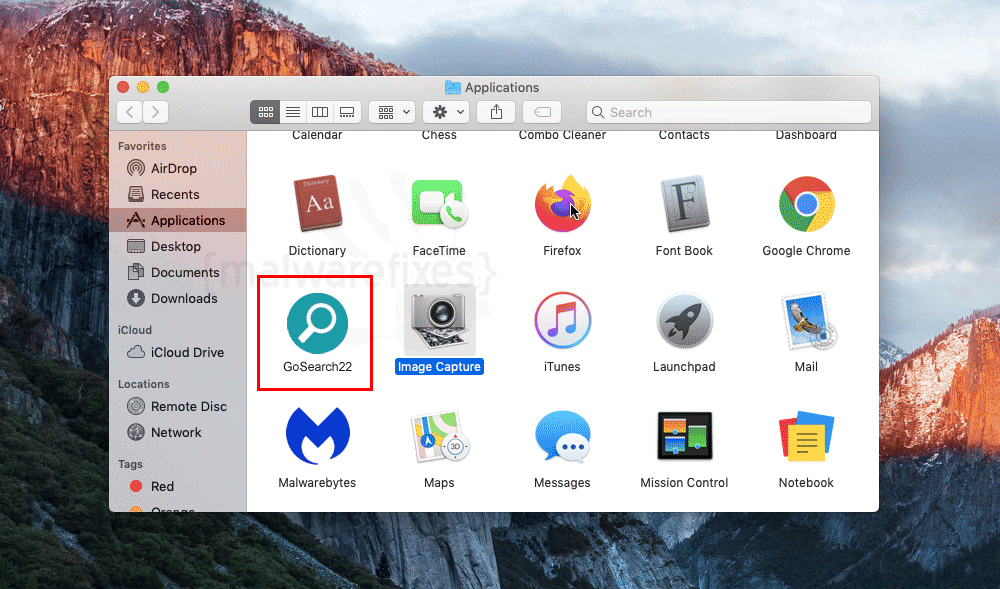Open the Messages app icon
1000x589 pixels.
coord(562,436)
